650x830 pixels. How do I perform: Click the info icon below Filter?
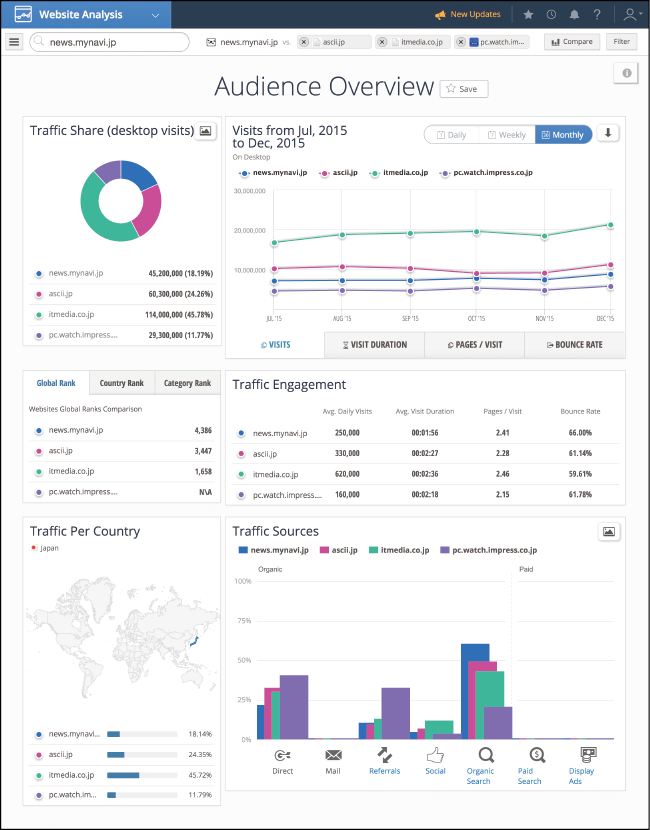pos(627,73)
